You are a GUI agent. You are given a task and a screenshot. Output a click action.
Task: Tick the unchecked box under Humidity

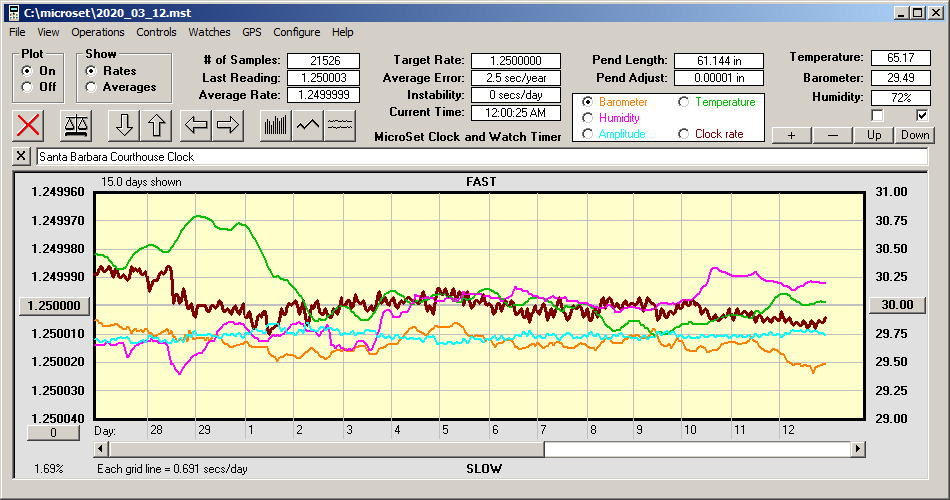pyautogui.click(x=877, y=115)
